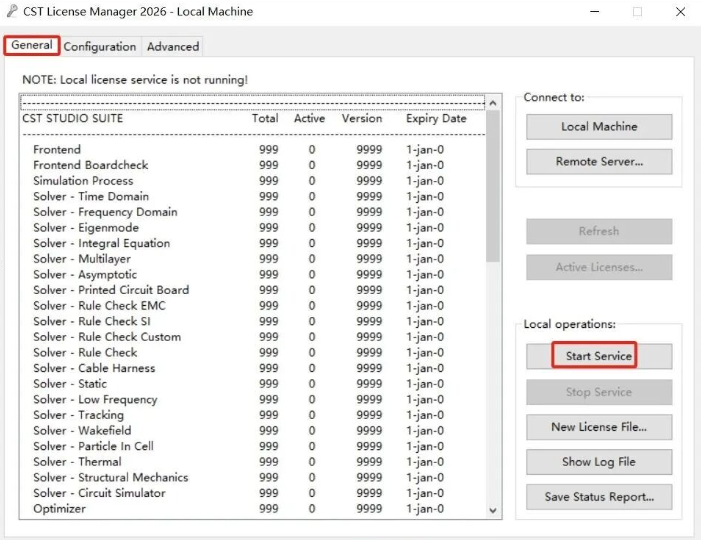701x540 pixels.
Task: Select the Frontend license row
Action: point(57,150)
